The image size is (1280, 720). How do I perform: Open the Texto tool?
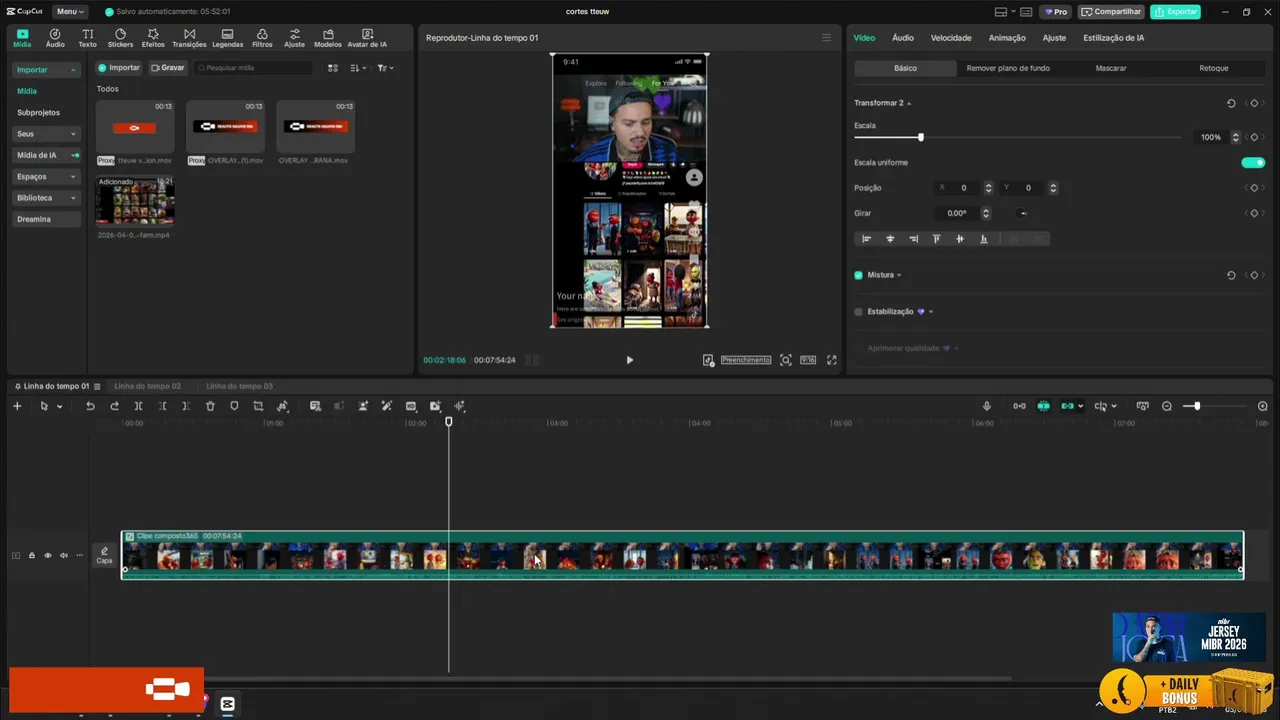point(88,38)
